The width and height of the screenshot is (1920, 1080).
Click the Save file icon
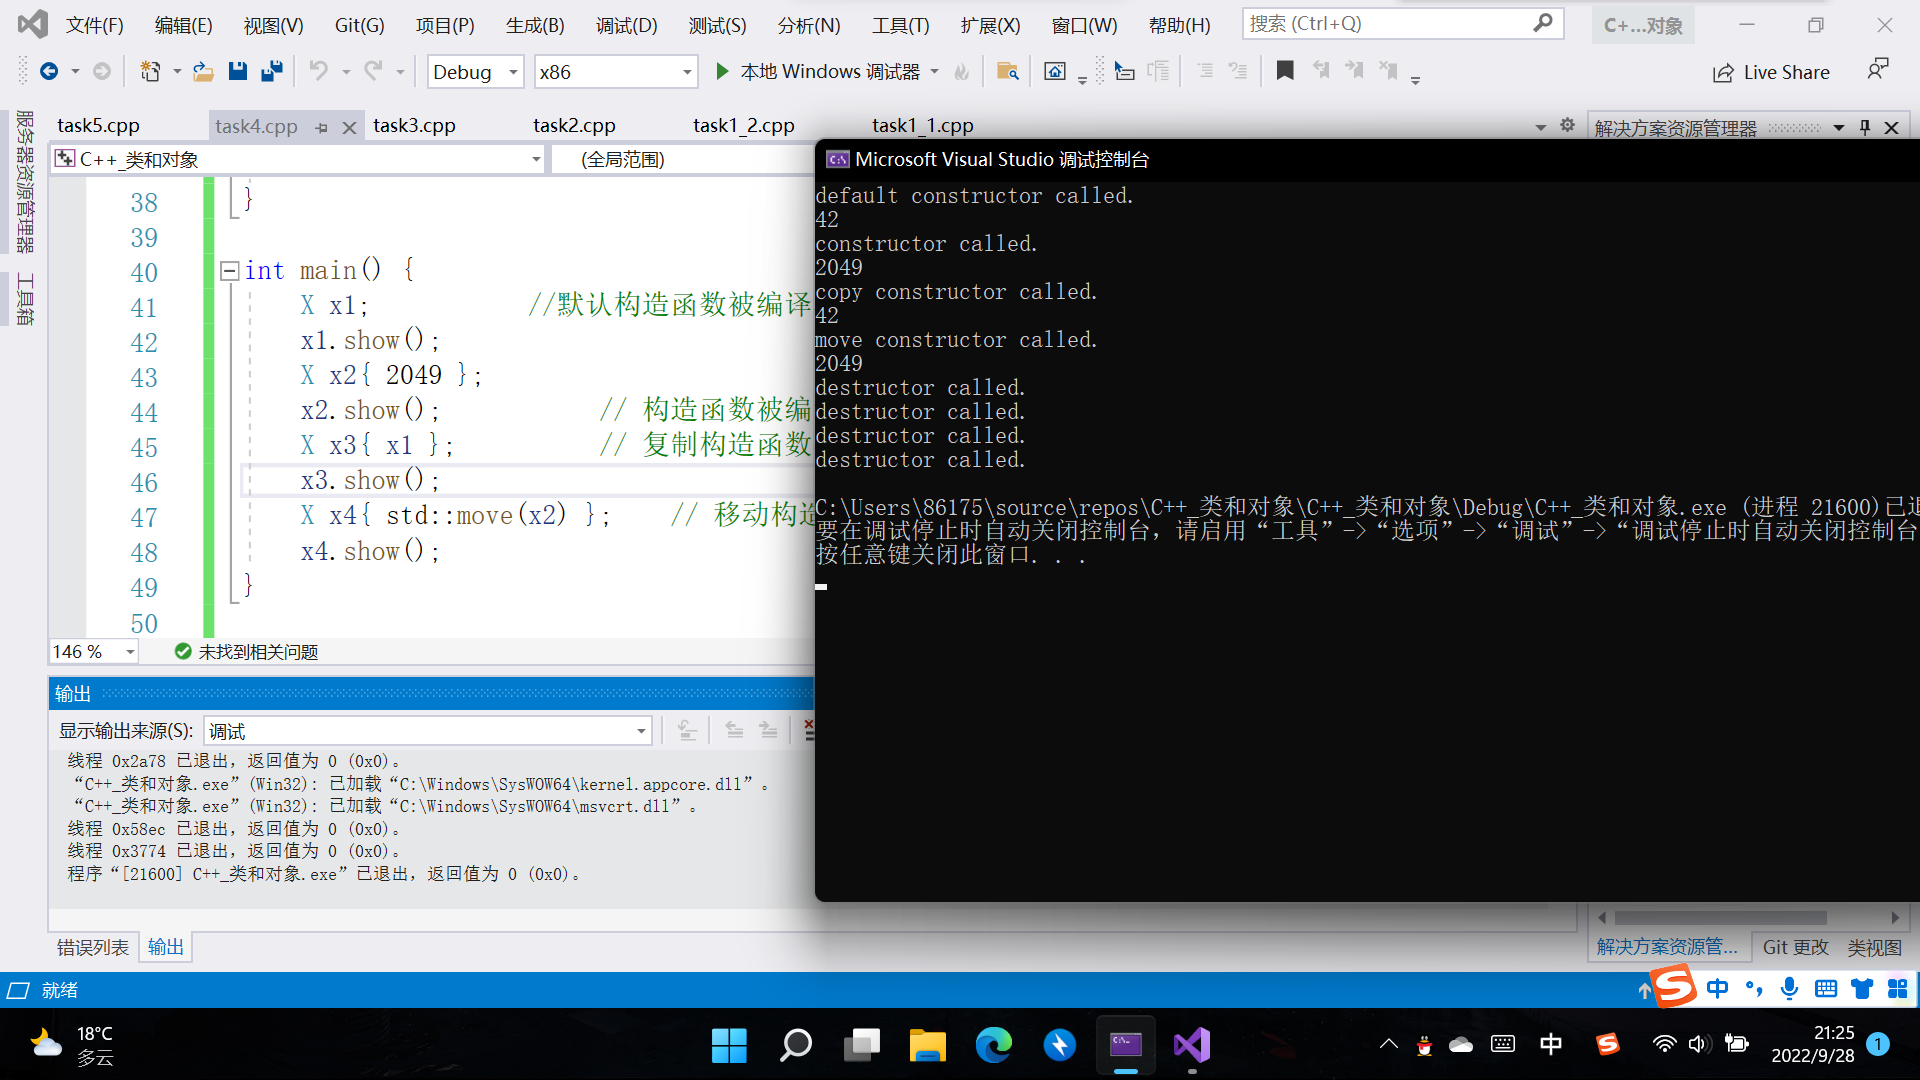pos(237,71)
